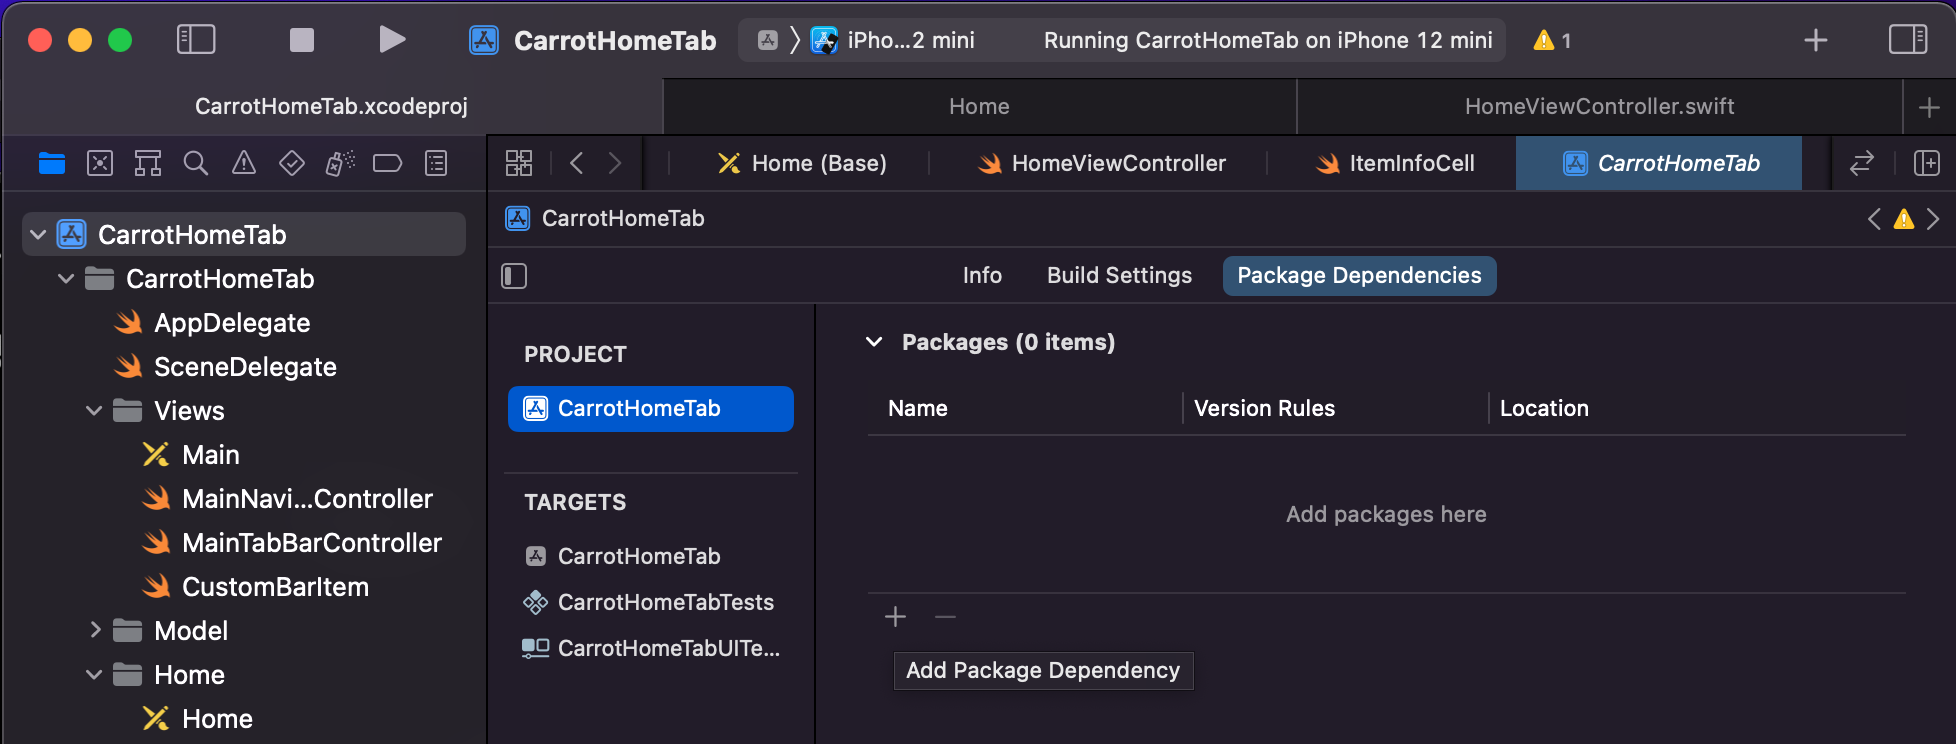This screenshot has width=1956, height=744.
Task: Jump to the next issue
Action: 1933,219
